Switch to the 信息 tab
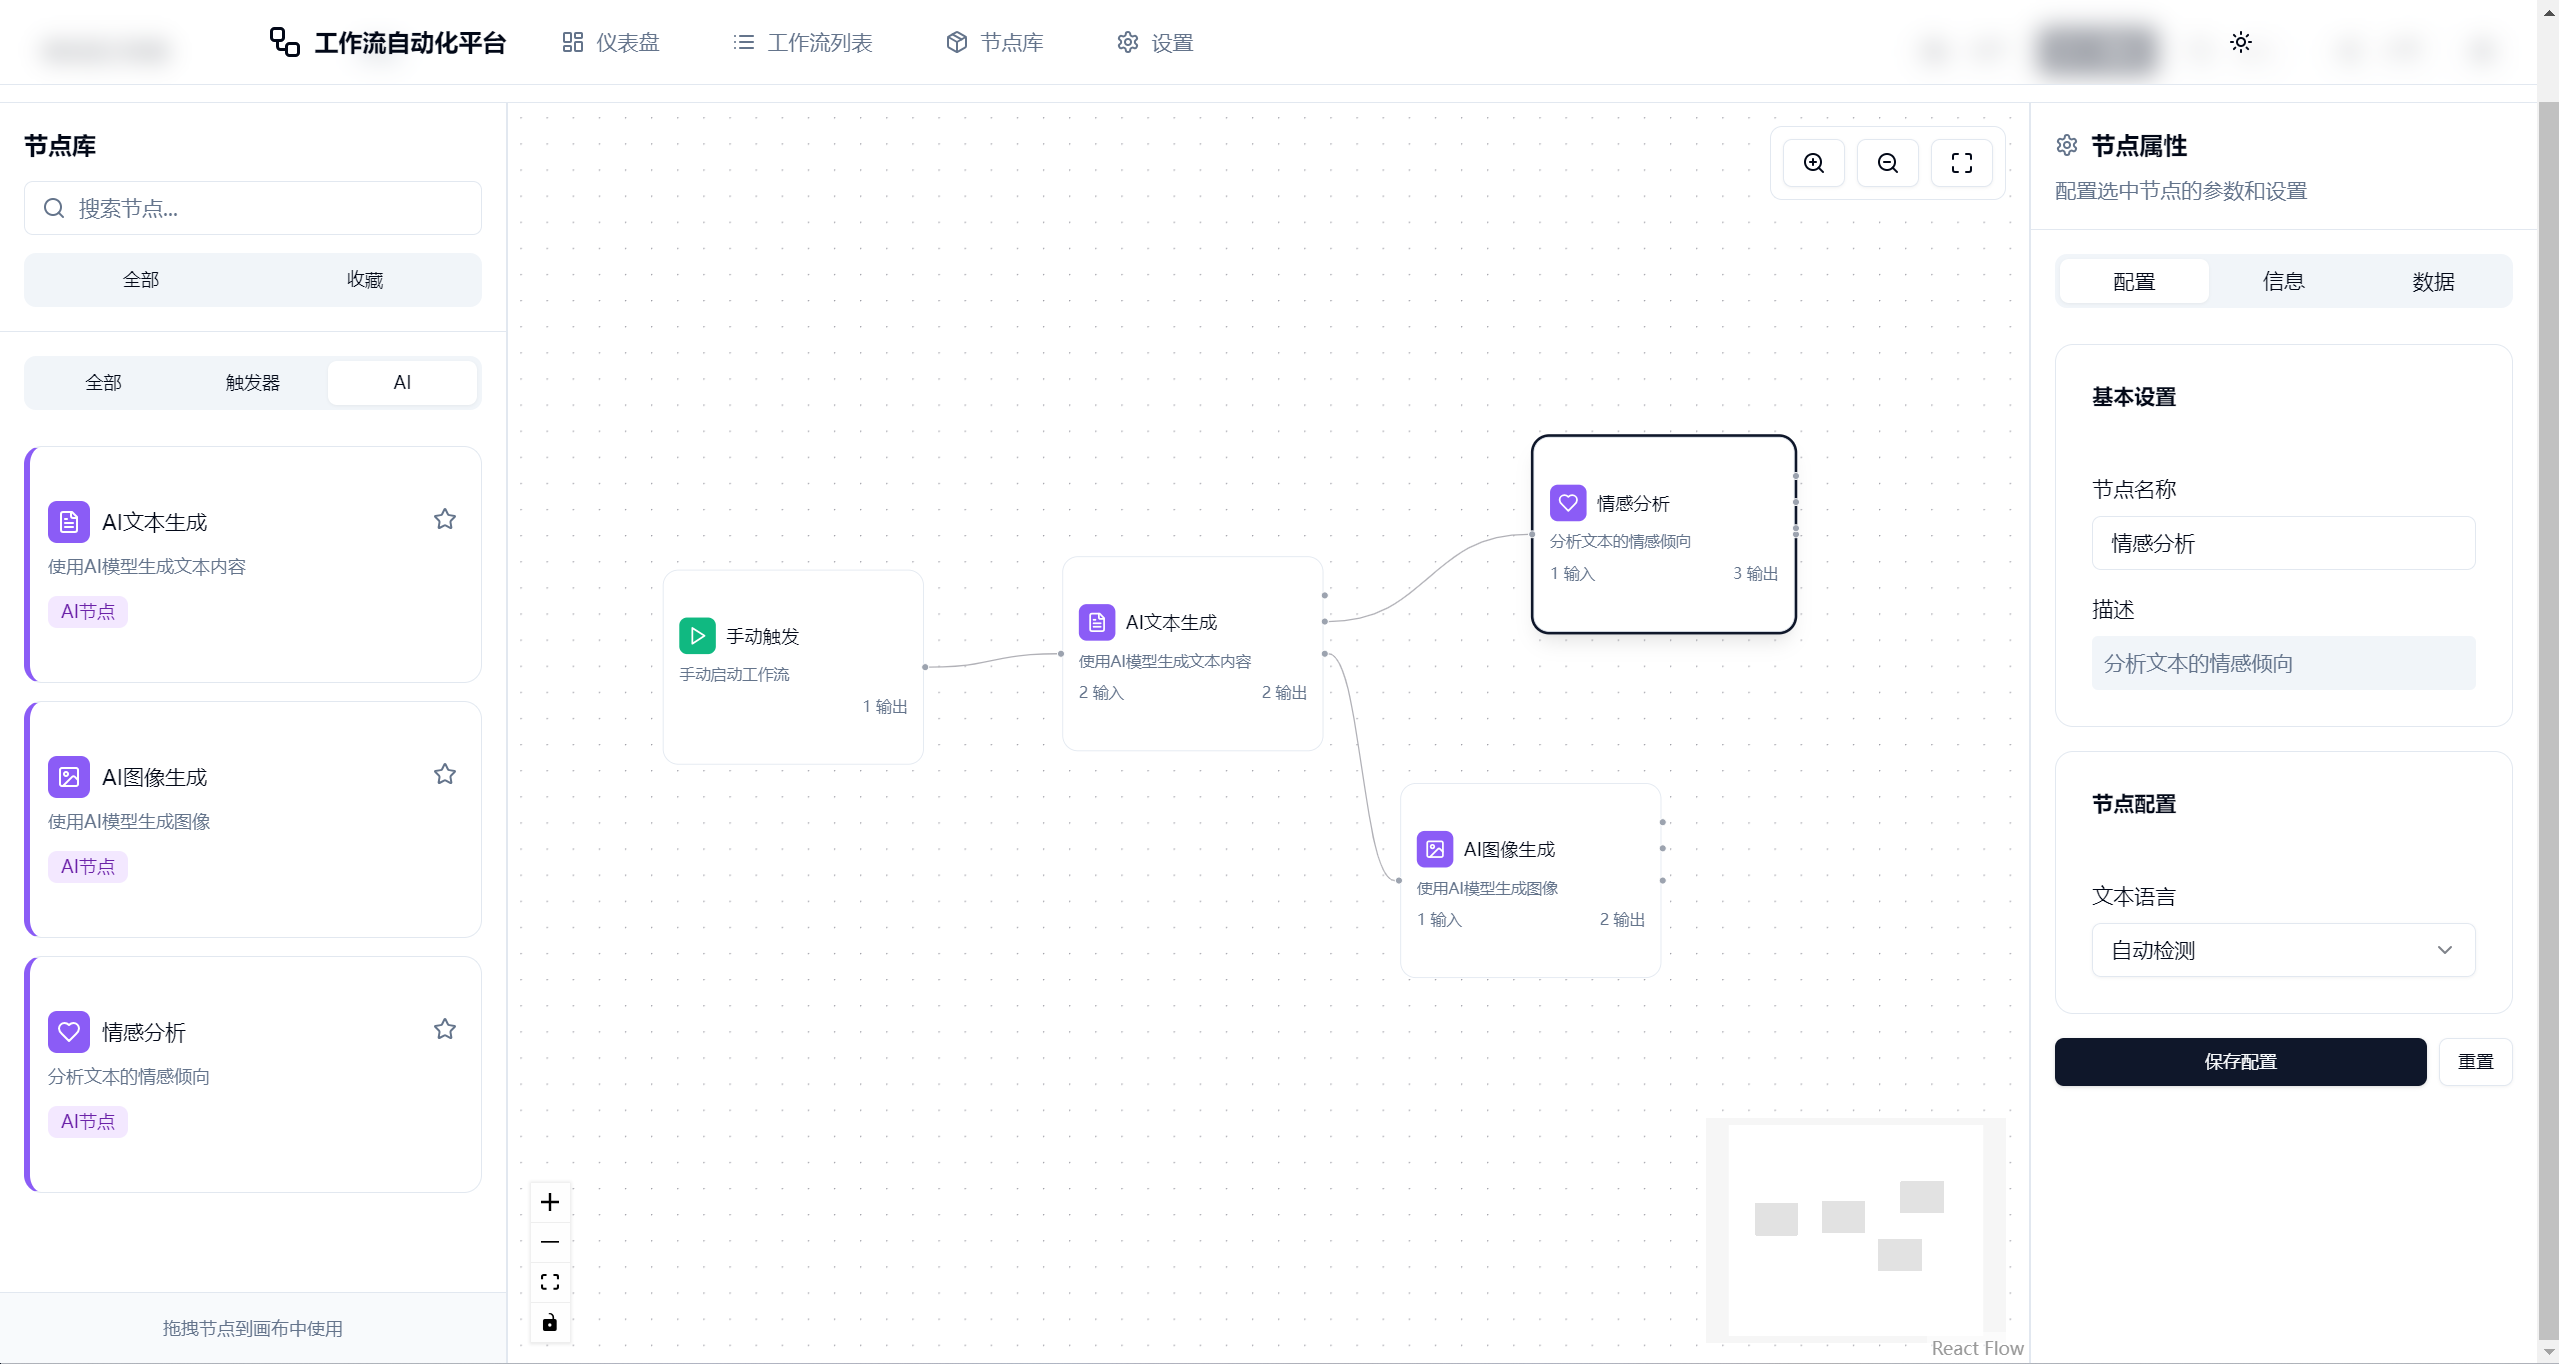This screenshot has height=1364, width=2559. (x=2283, y=282)
